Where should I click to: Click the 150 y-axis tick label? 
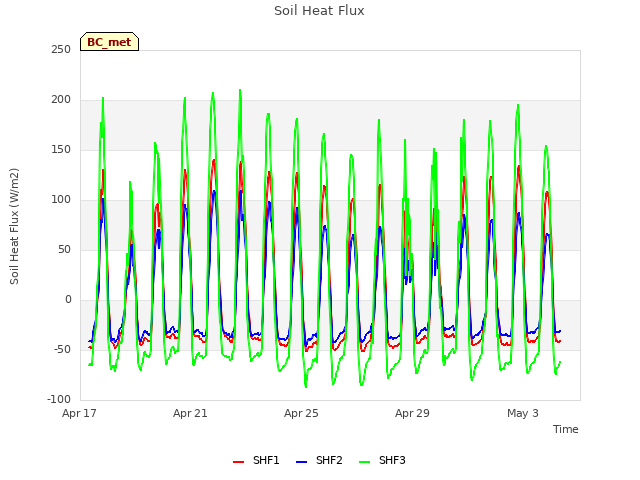tap(61, 150)
